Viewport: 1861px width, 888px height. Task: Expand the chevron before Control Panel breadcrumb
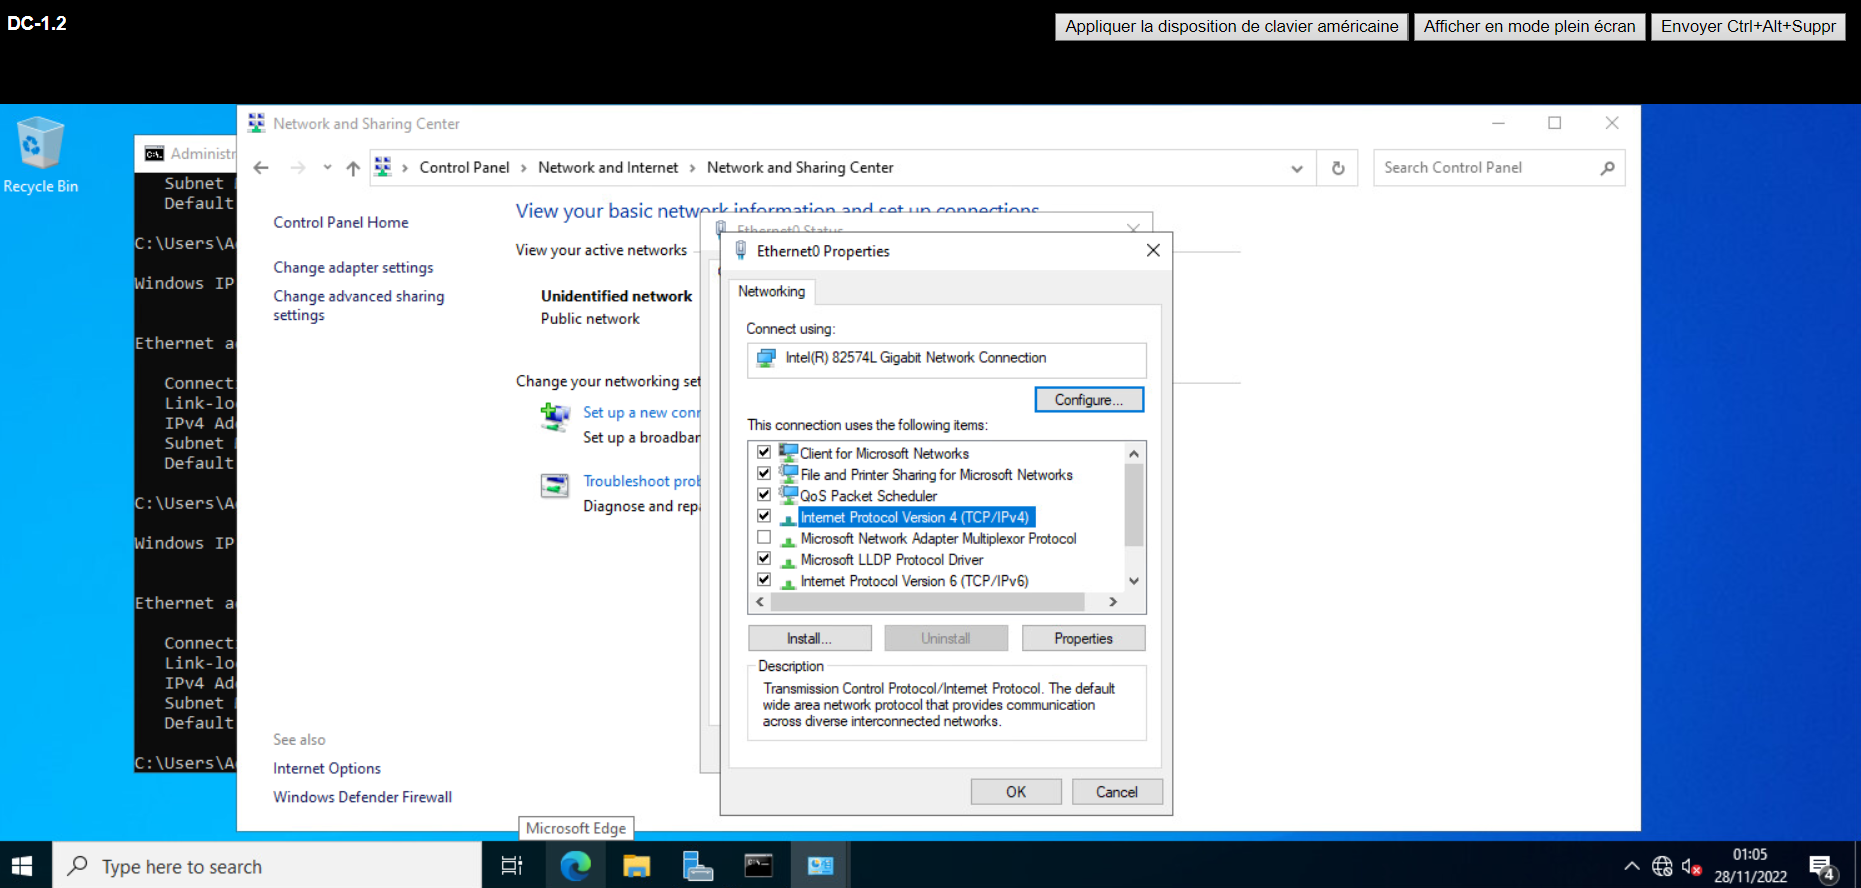click(405, 168)
